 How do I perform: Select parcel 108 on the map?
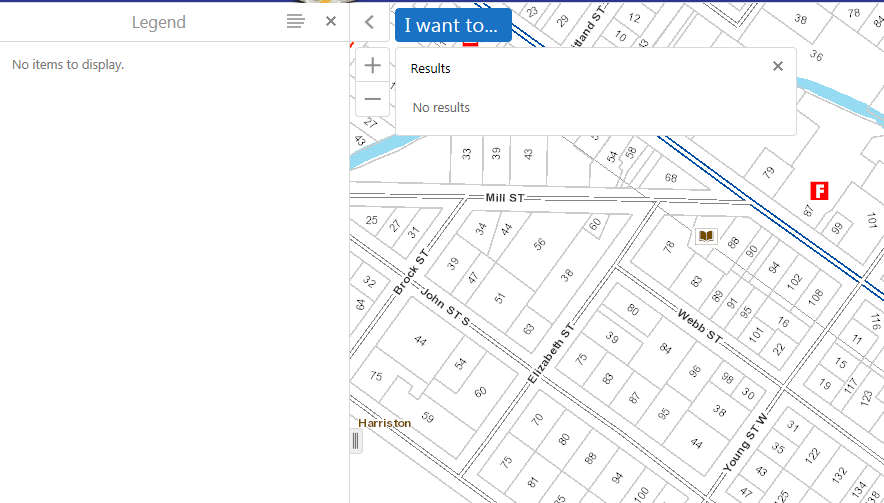[x=815, y=297]
